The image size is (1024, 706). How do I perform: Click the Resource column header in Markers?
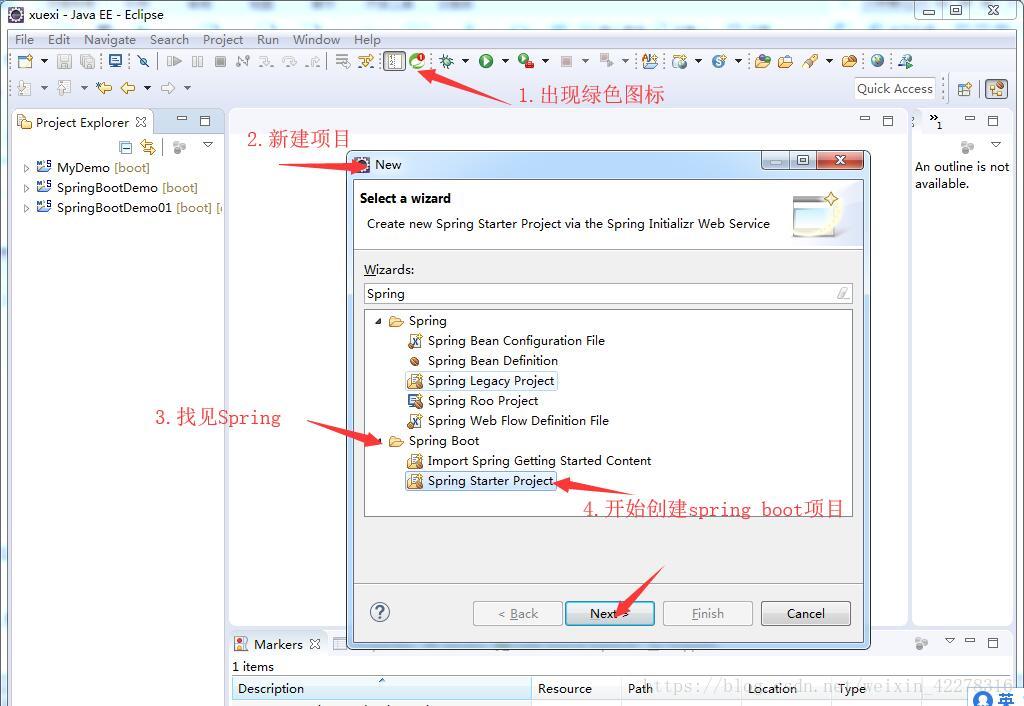point(575,689)
